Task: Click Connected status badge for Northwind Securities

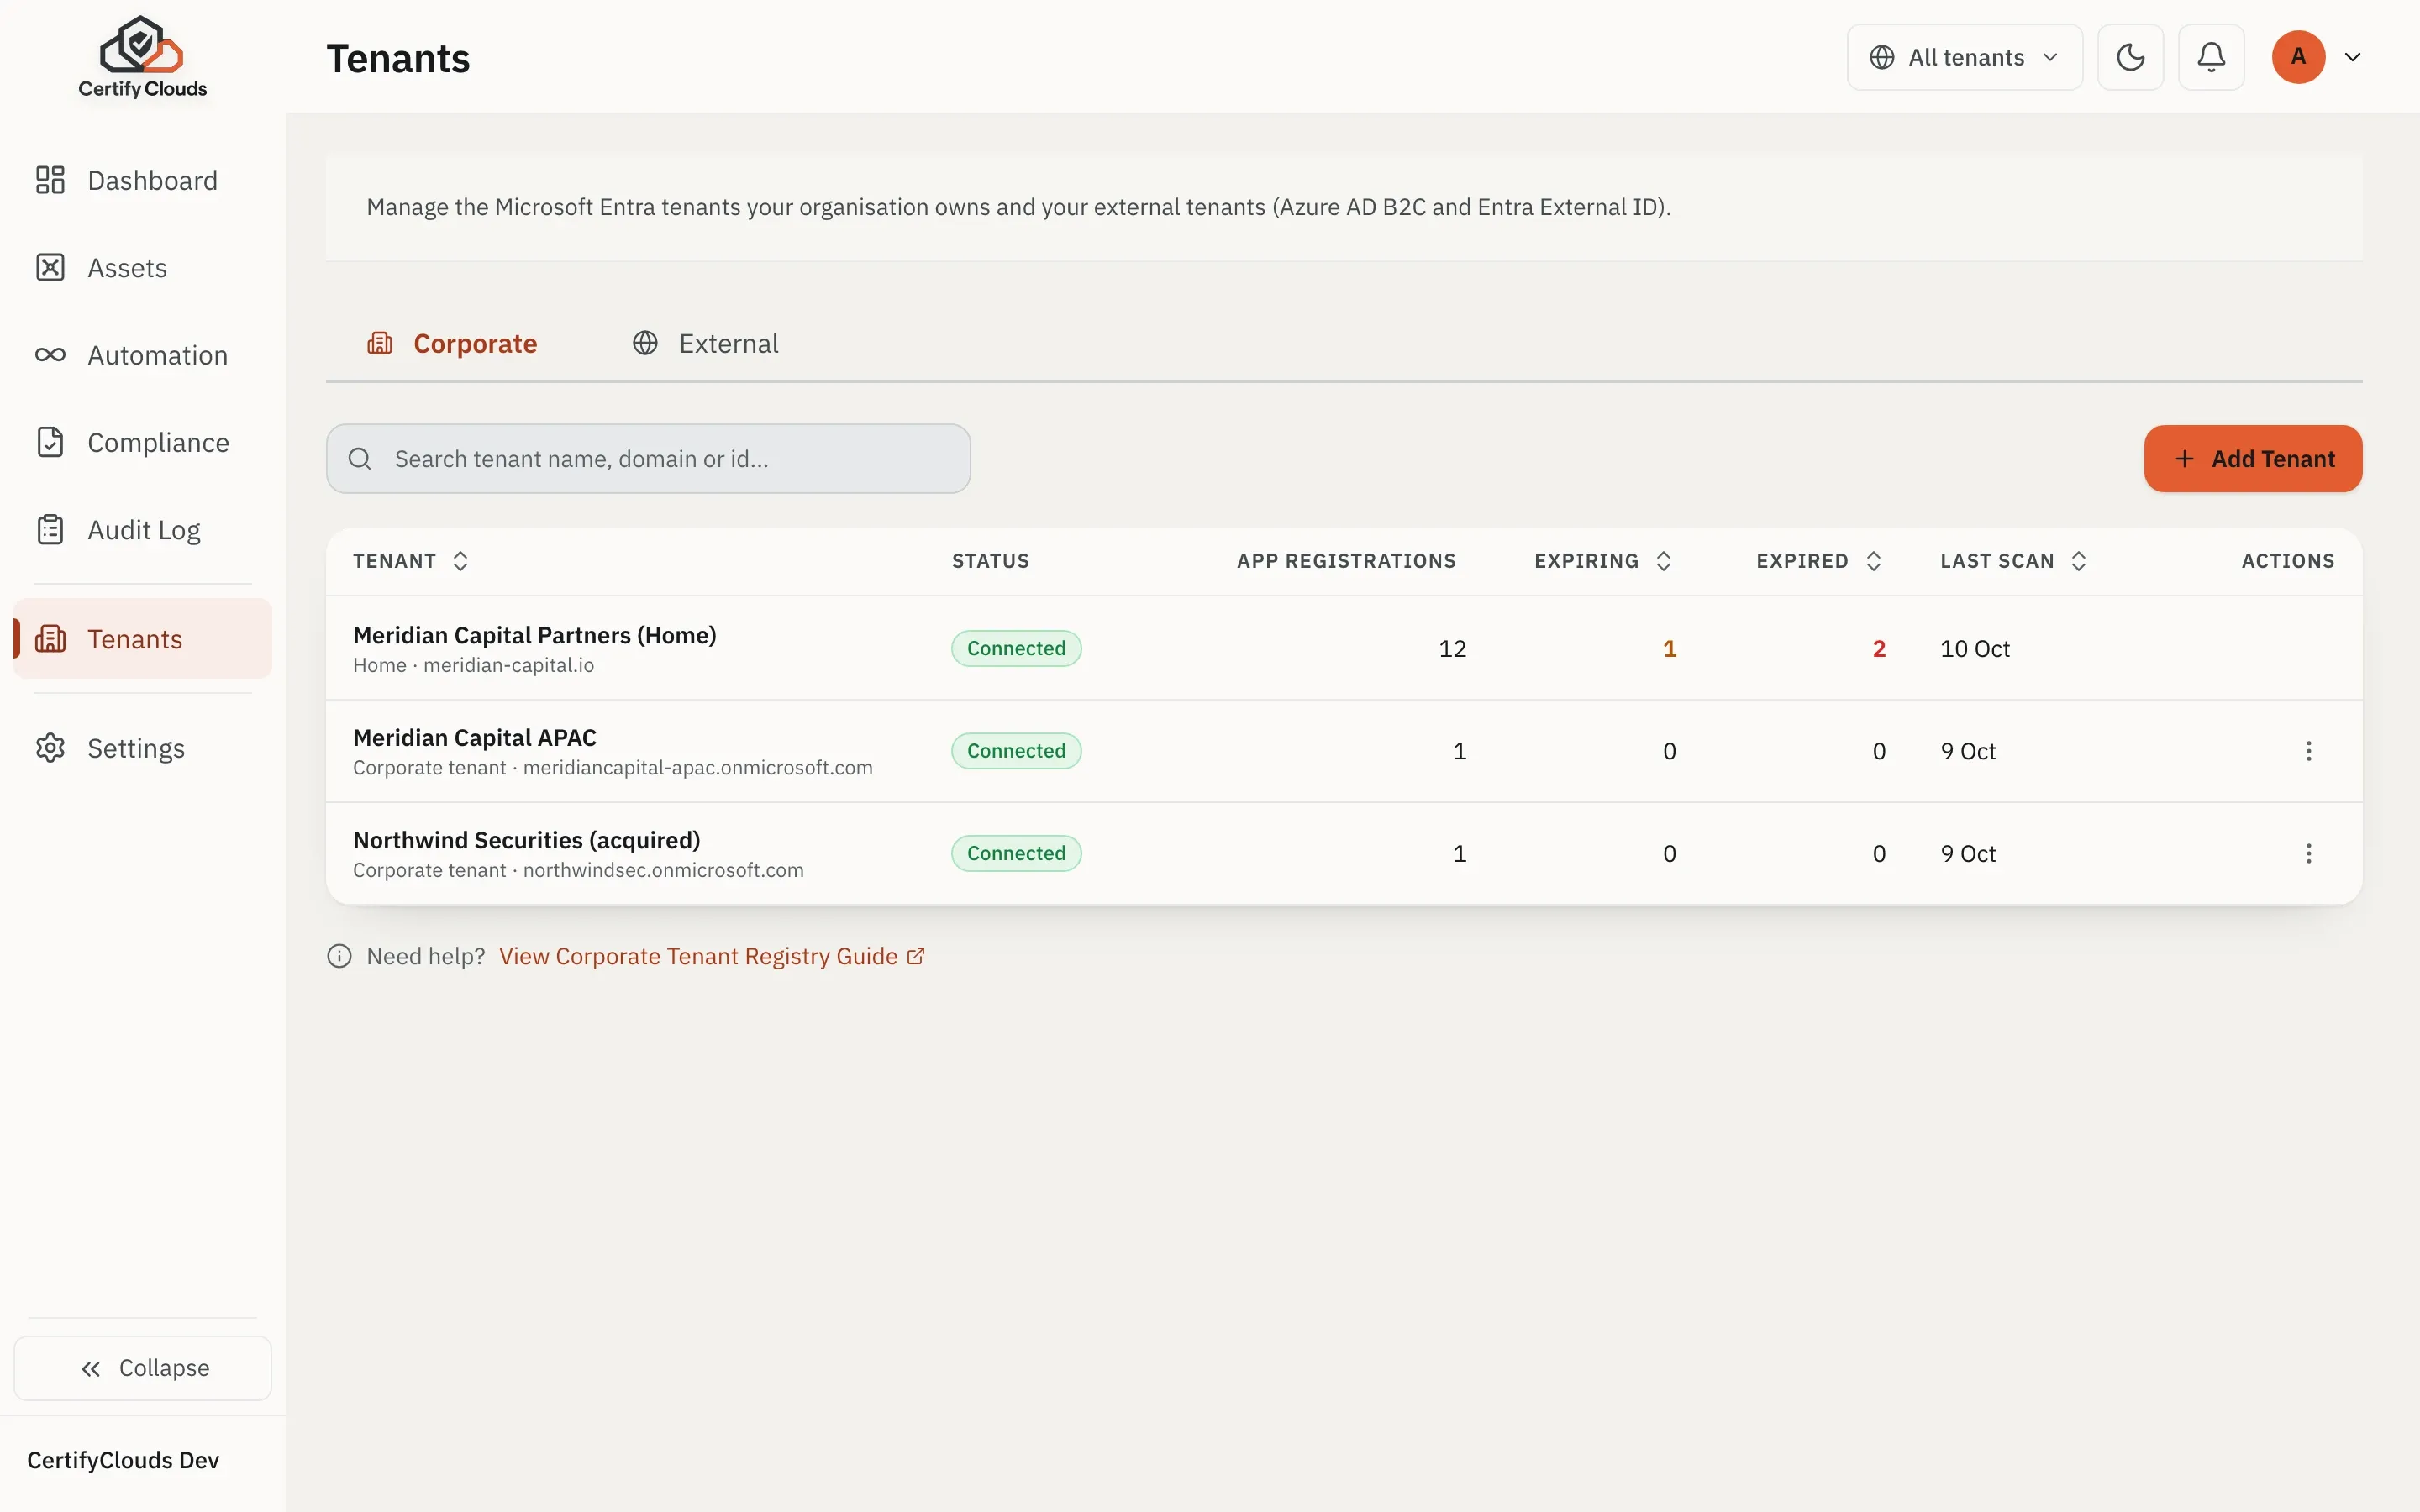Action: click(x=1016, y=853)
